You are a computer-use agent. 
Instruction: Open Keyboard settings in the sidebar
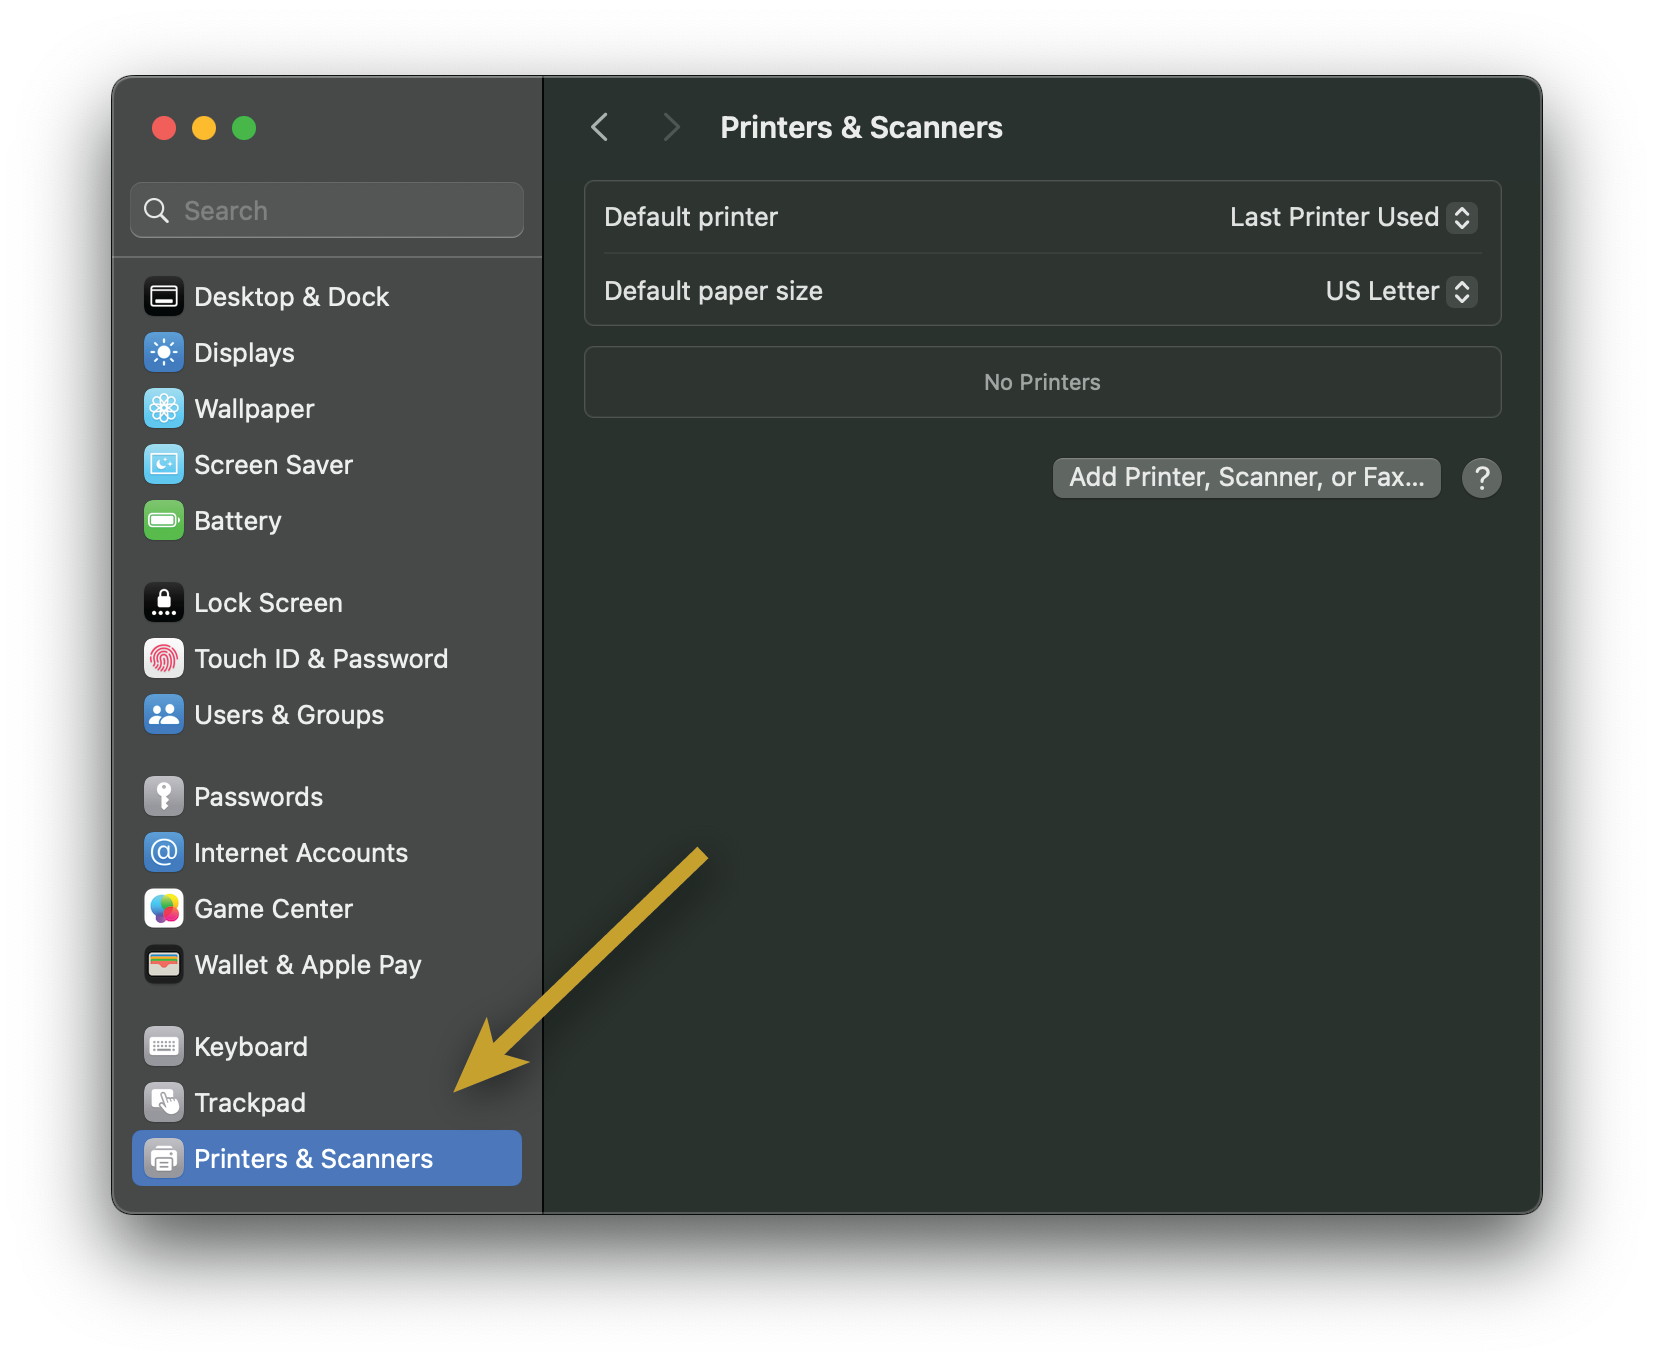coord(250,1047)
